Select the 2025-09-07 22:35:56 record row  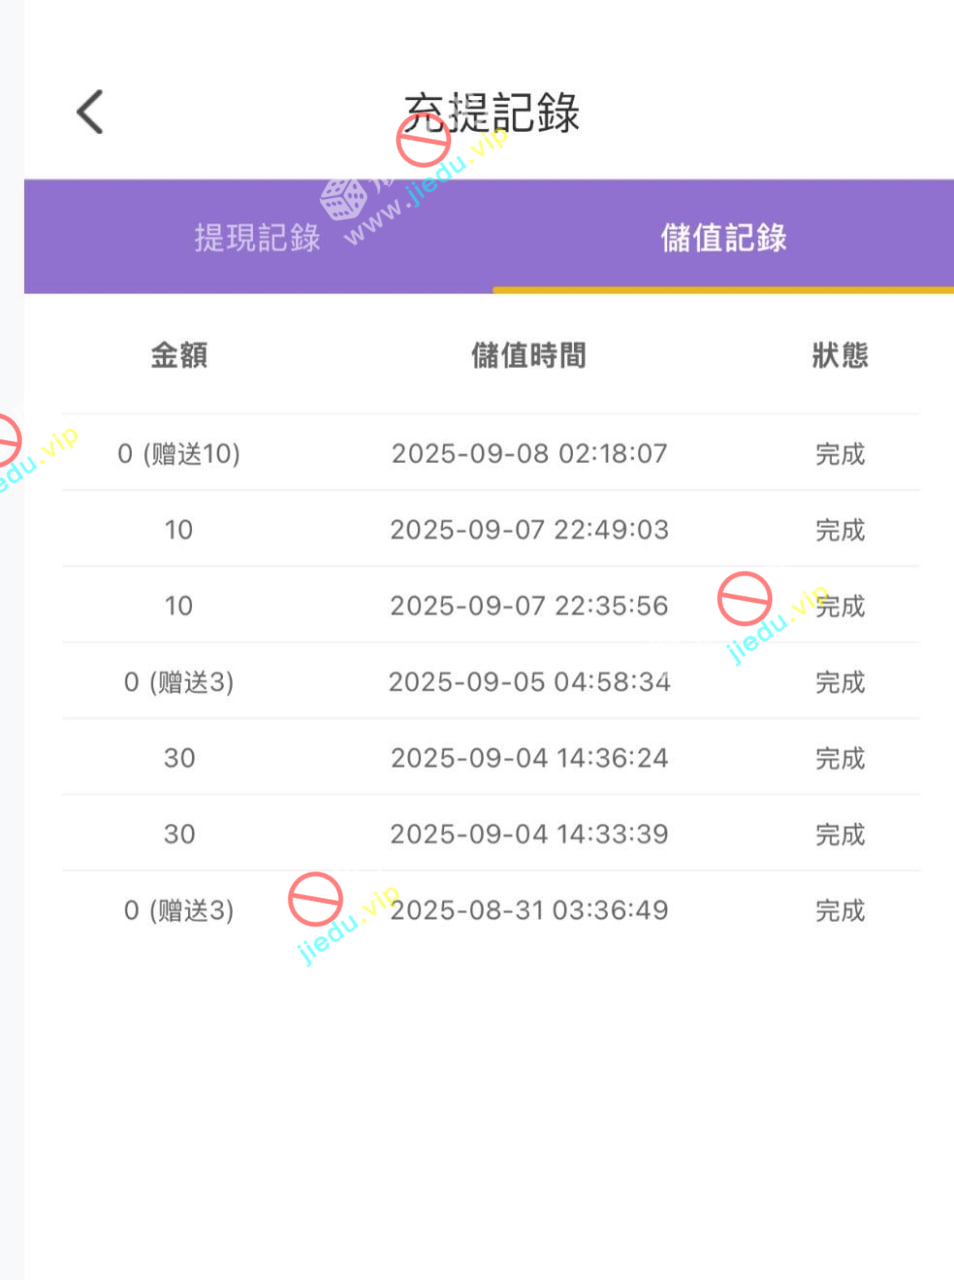pos(529,605)
